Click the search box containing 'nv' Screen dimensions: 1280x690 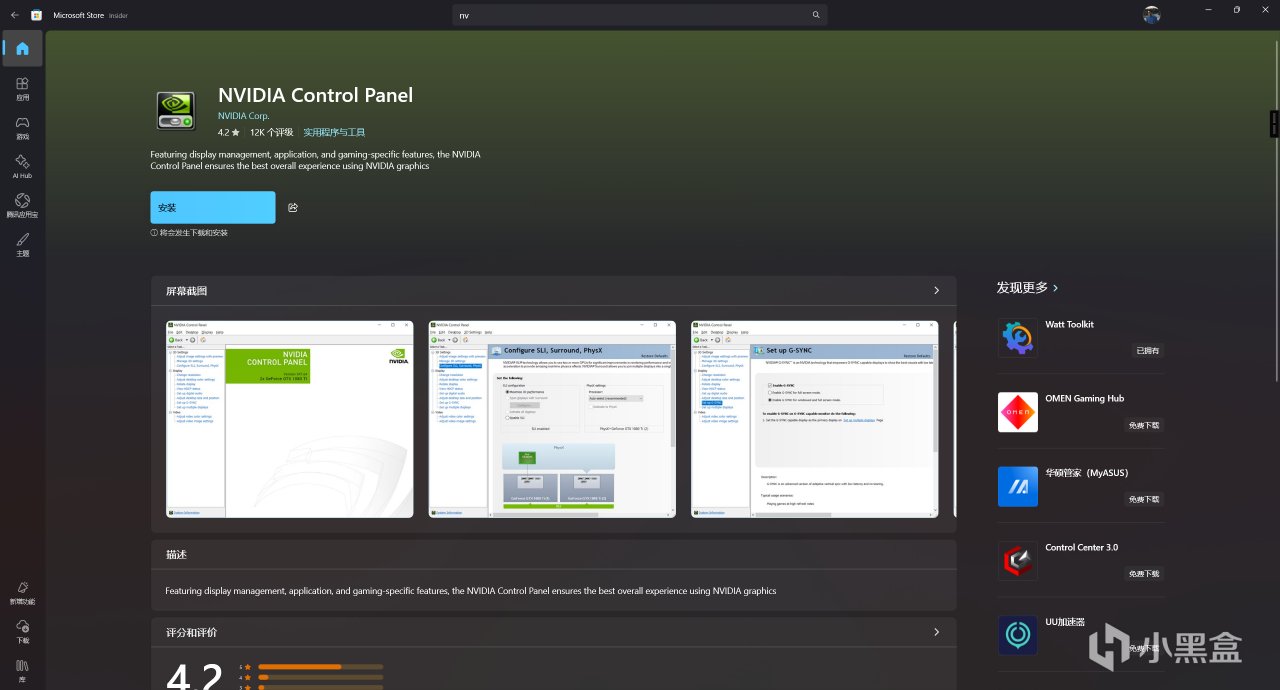pyautogui.click(x=640, y=15)
